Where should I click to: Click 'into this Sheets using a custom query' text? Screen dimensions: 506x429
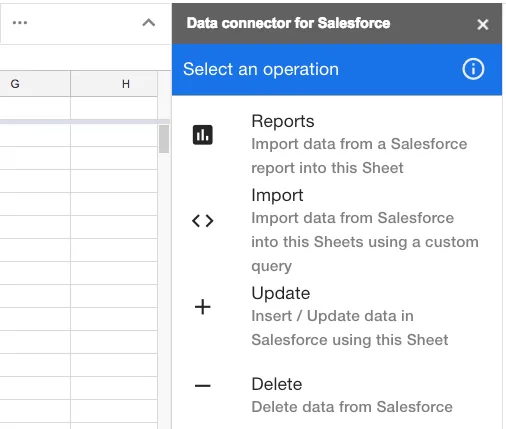[365, 254]
